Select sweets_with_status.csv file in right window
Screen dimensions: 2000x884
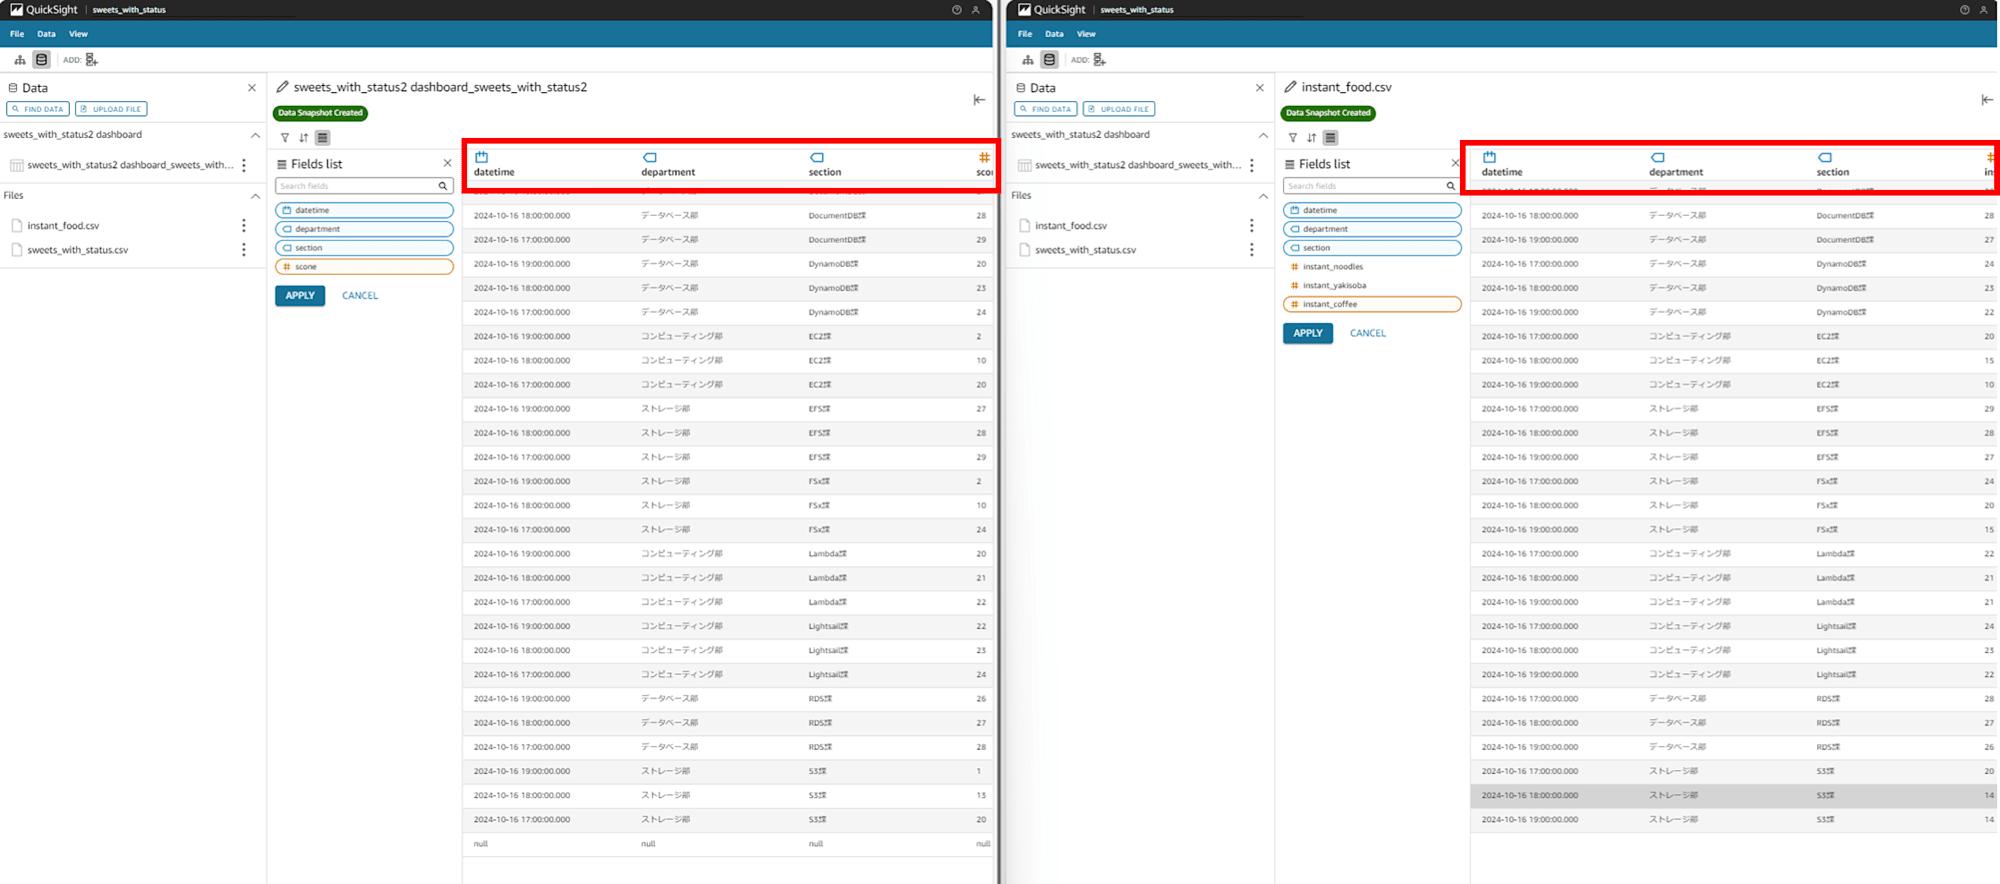coord(1085,250)
